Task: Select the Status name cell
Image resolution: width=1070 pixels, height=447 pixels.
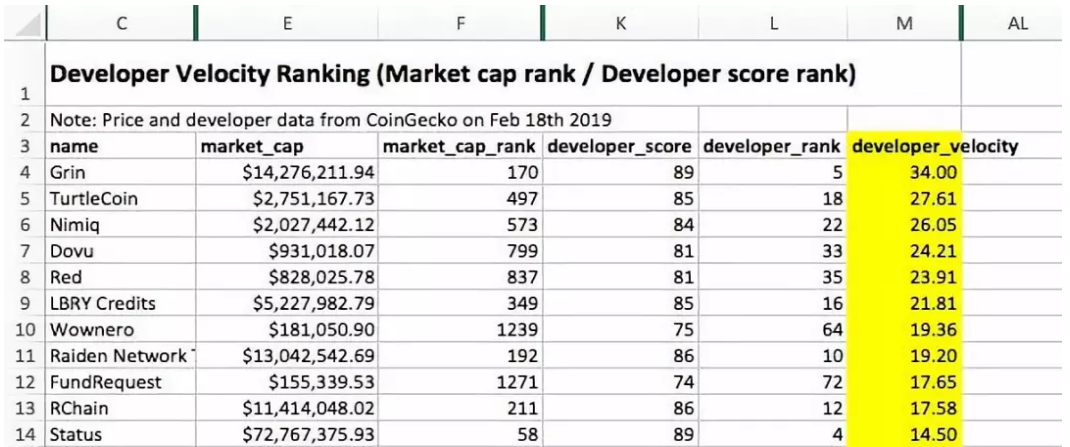Action: point(121,434)
